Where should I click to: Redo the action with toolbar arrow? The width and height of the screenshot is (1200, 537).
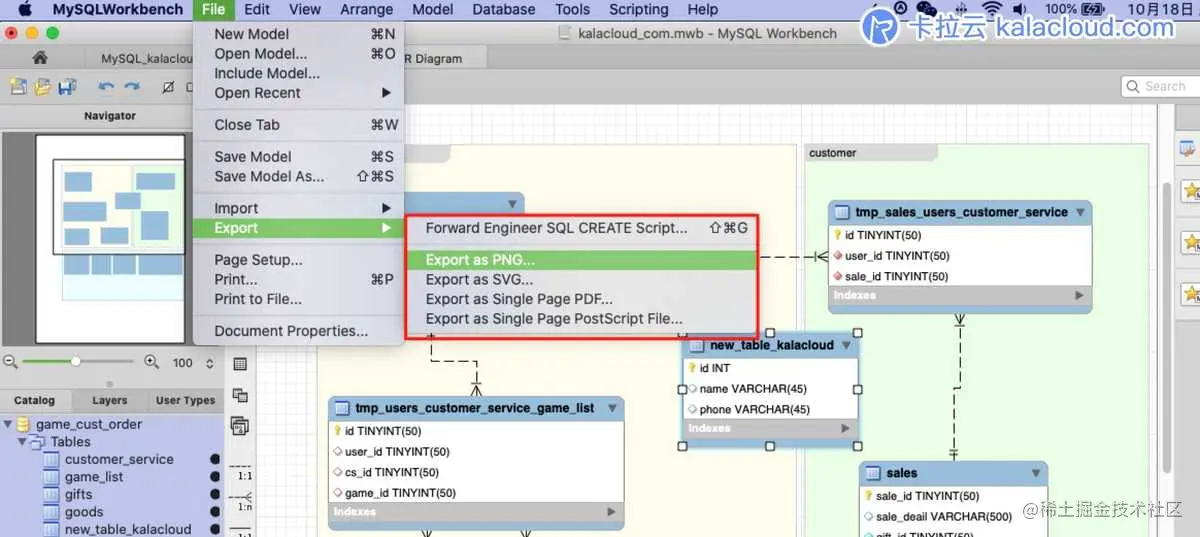point(131,87)
